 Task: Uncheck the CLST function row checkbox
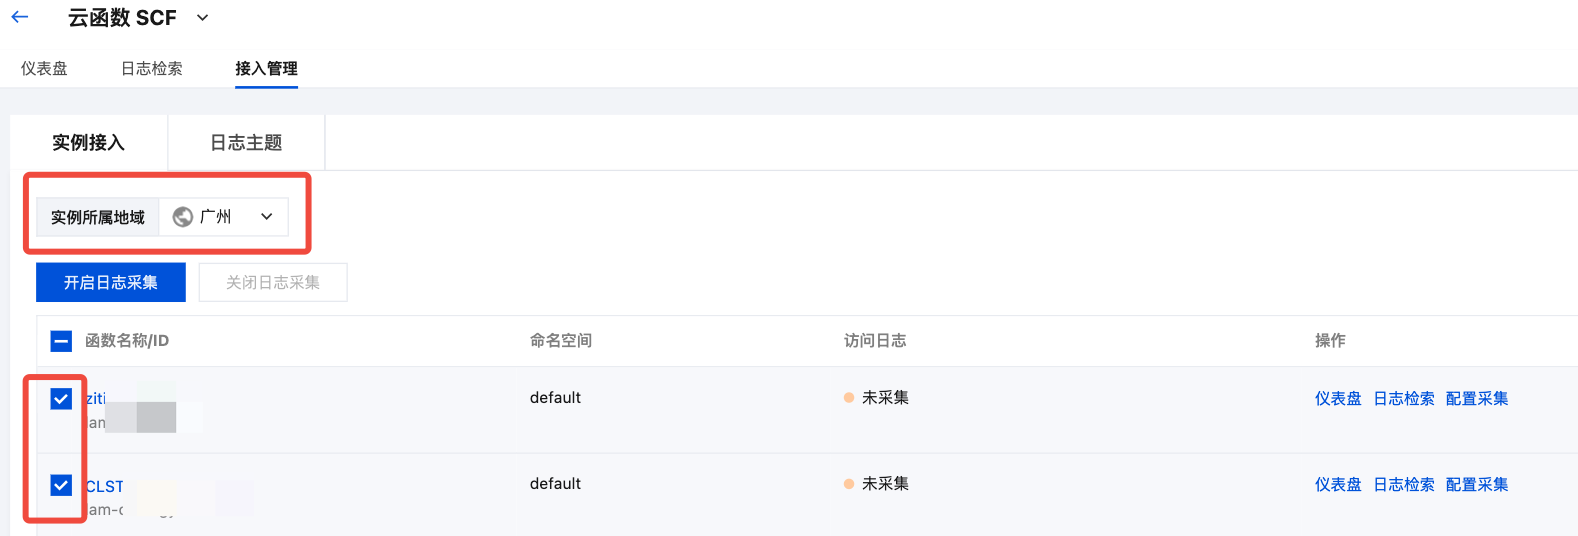(61, 485)
